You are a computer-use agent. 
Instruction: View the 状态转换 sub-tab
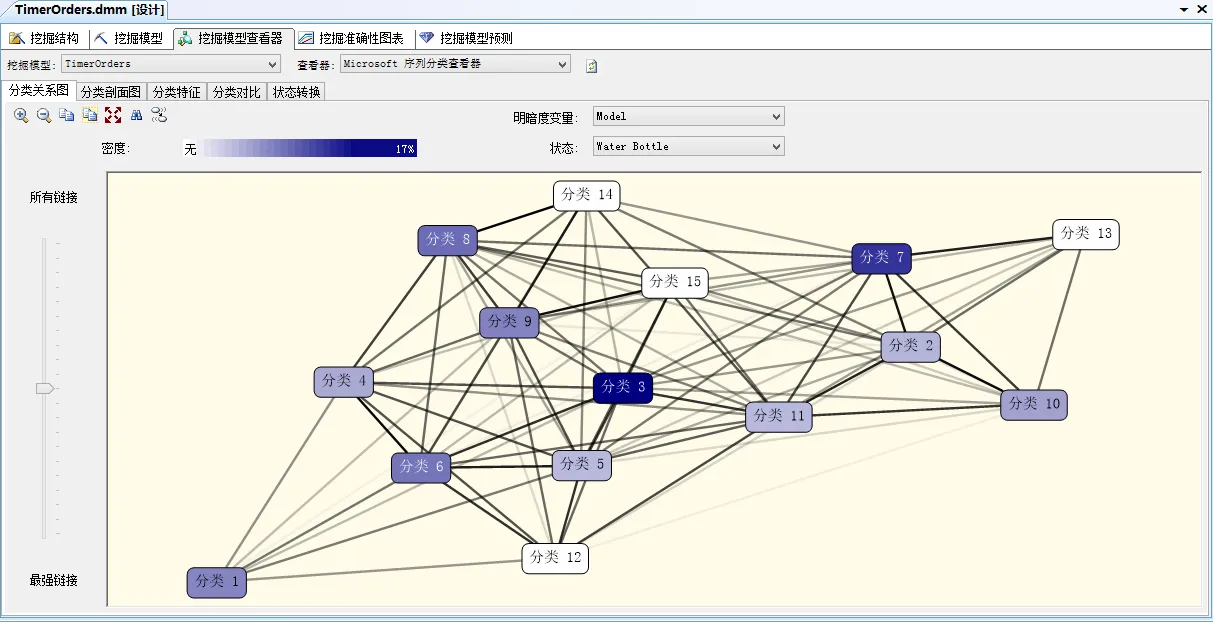coord(297,91)
